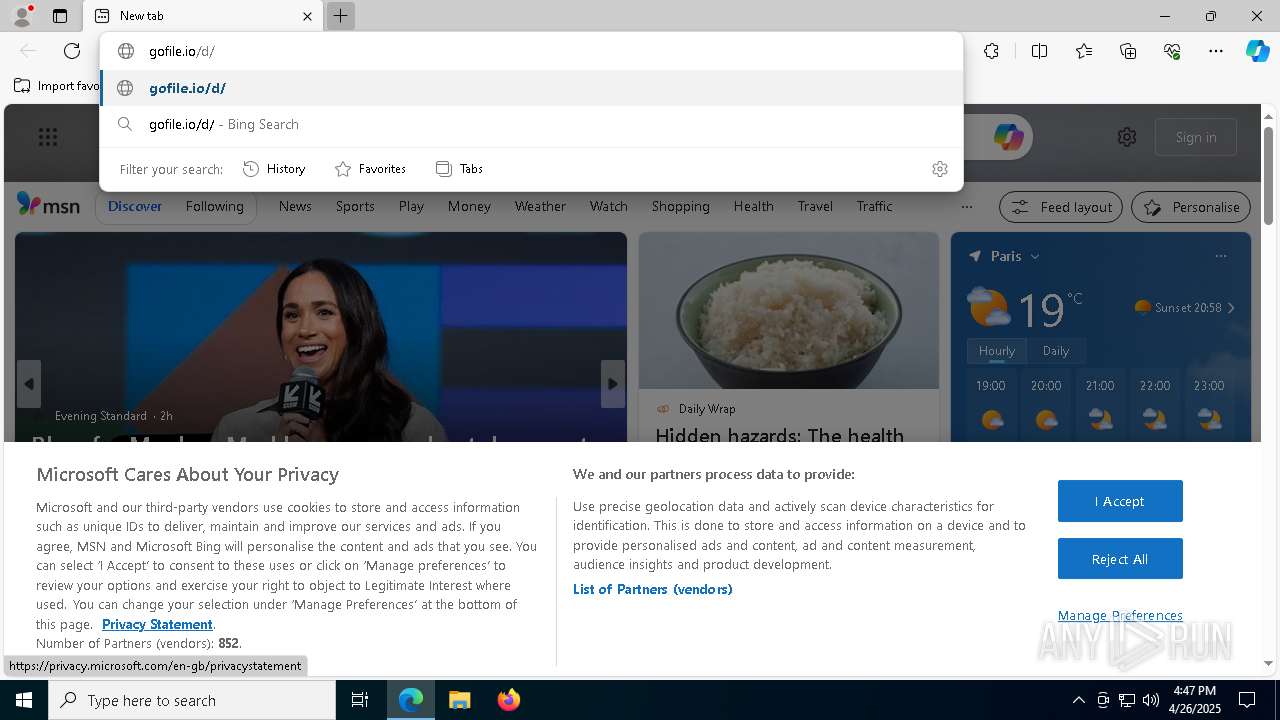Screen dimensions: 1280x720
Task: Open Task View on taskbar
Action: click(360, 700)
